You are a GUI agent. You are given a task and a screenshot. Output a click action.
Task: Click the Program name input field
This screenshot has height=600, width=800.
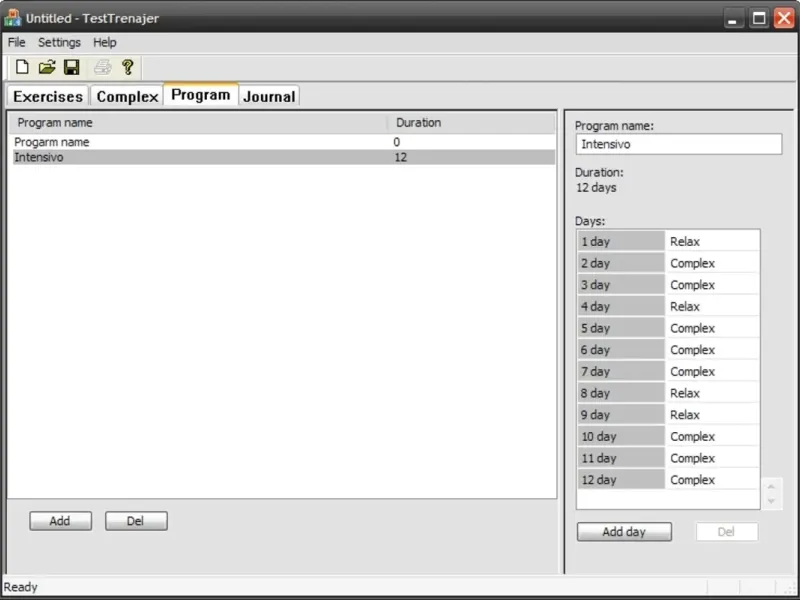click(x=679, y=144)
